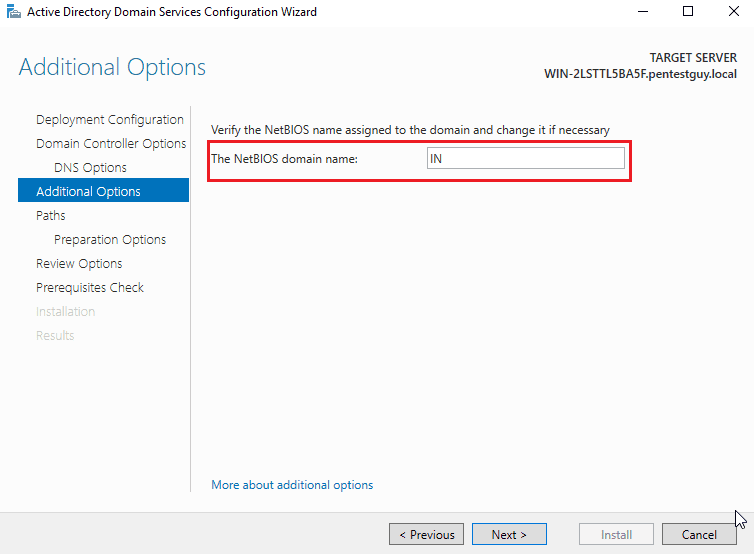Jump to Paths step
754x554 pixels.
tap(50, 215)
